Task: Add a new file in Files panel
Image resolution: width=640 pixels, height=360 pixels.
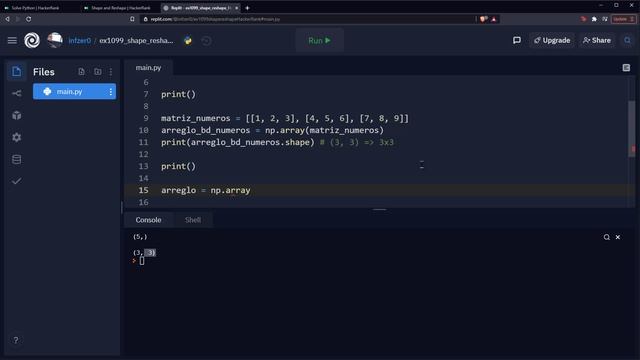Action: [82, 72]
